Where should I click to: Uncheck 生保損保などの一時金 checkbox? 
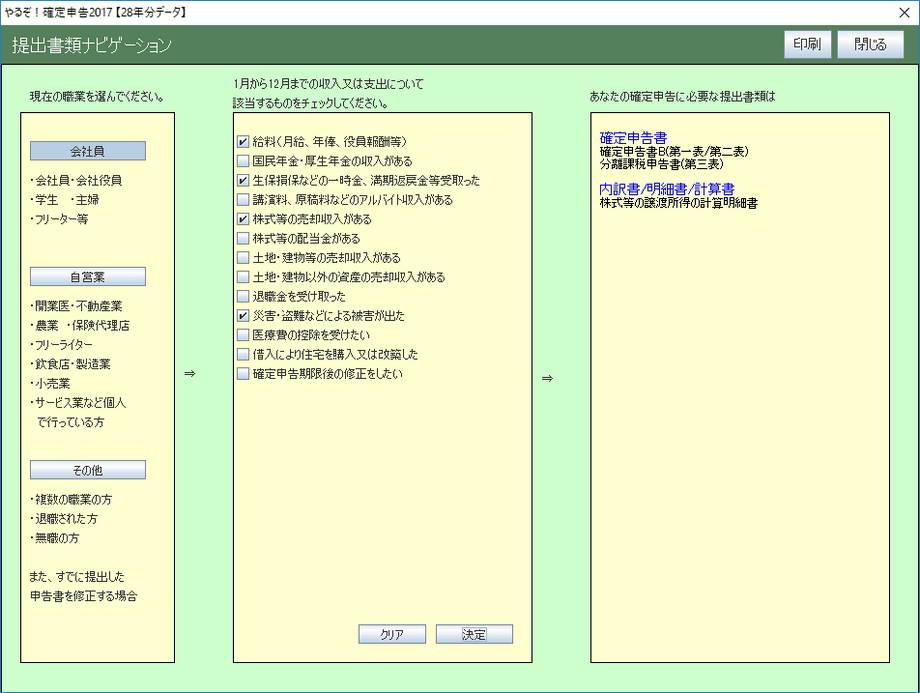click(x=243, y=180)
